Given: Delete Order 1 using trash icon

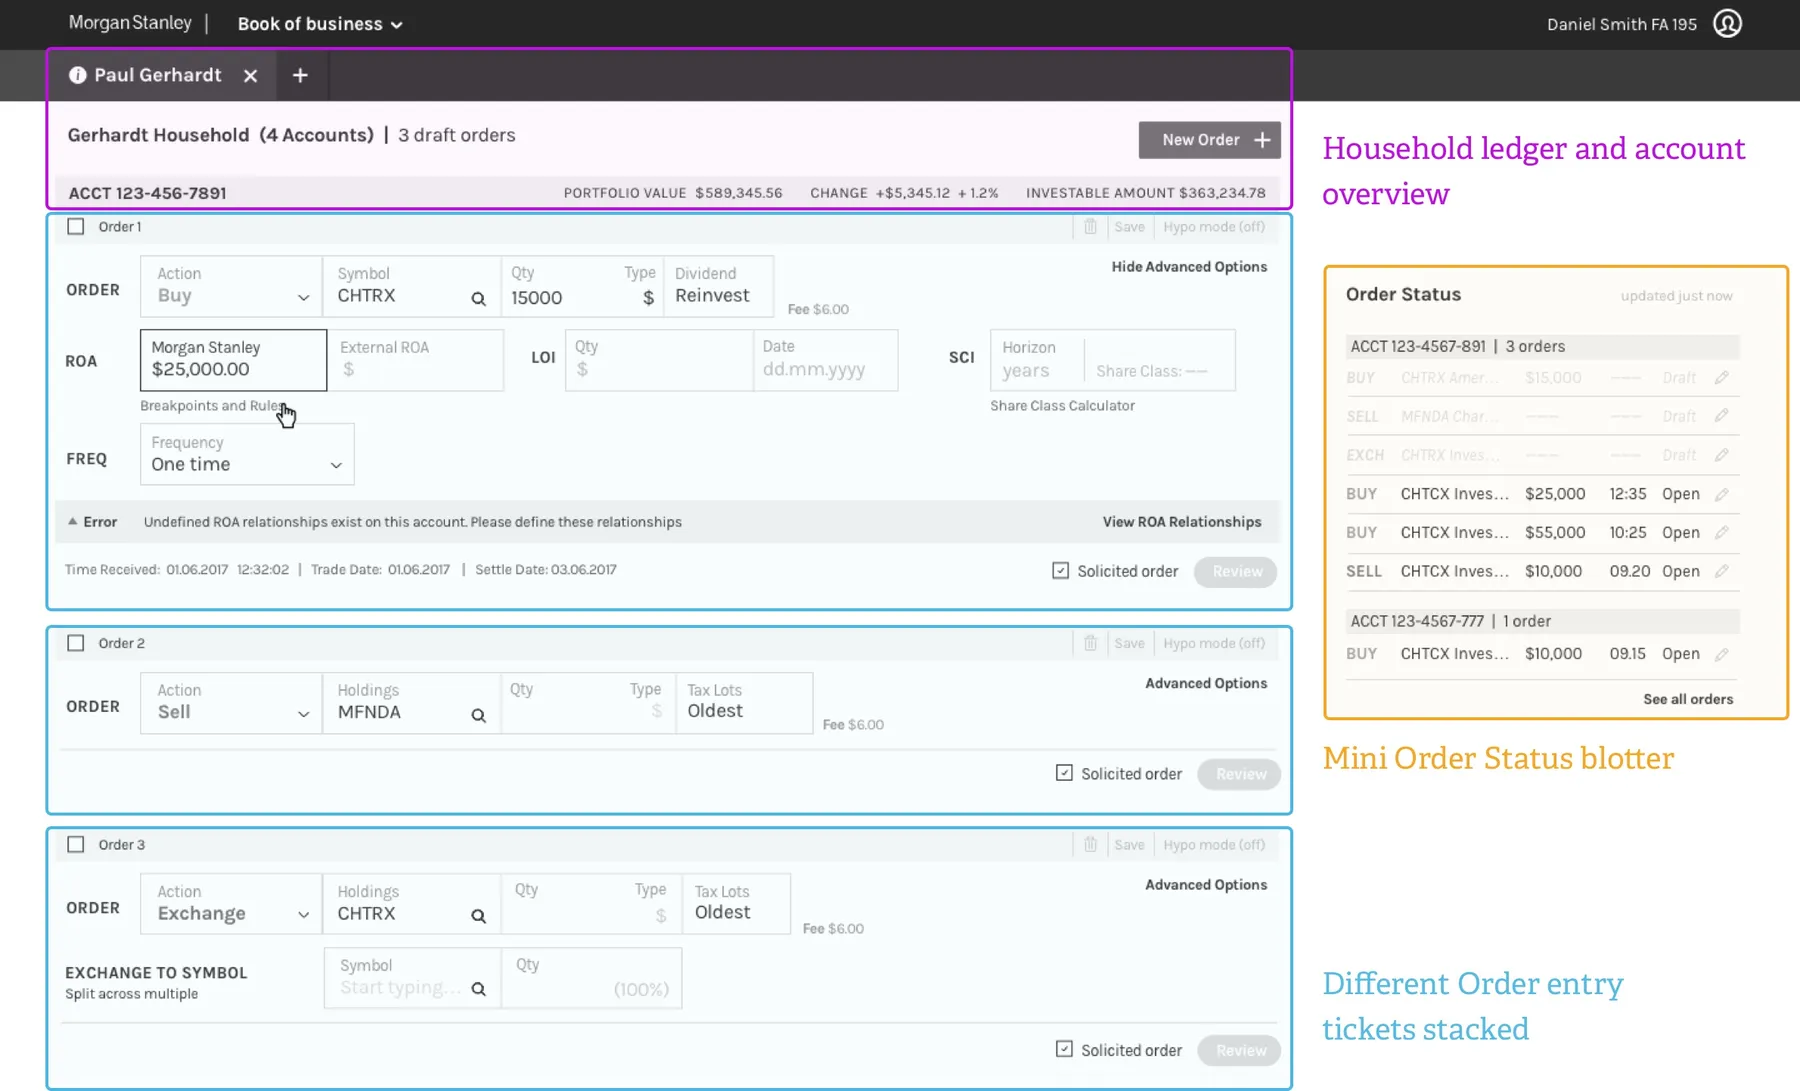Looking at the screenshot, I should click(1090, 227).
